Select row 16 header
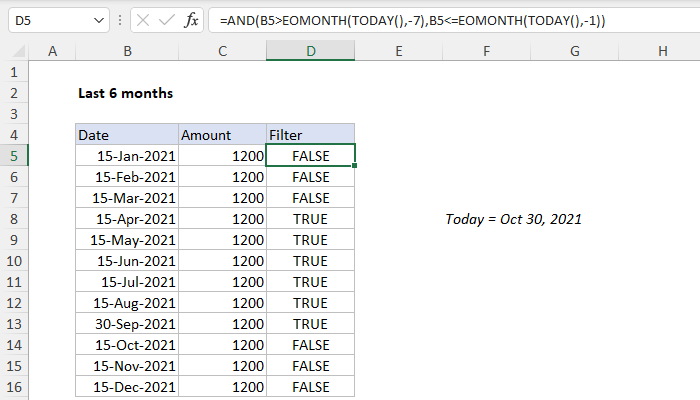 [x=15, y=386]
